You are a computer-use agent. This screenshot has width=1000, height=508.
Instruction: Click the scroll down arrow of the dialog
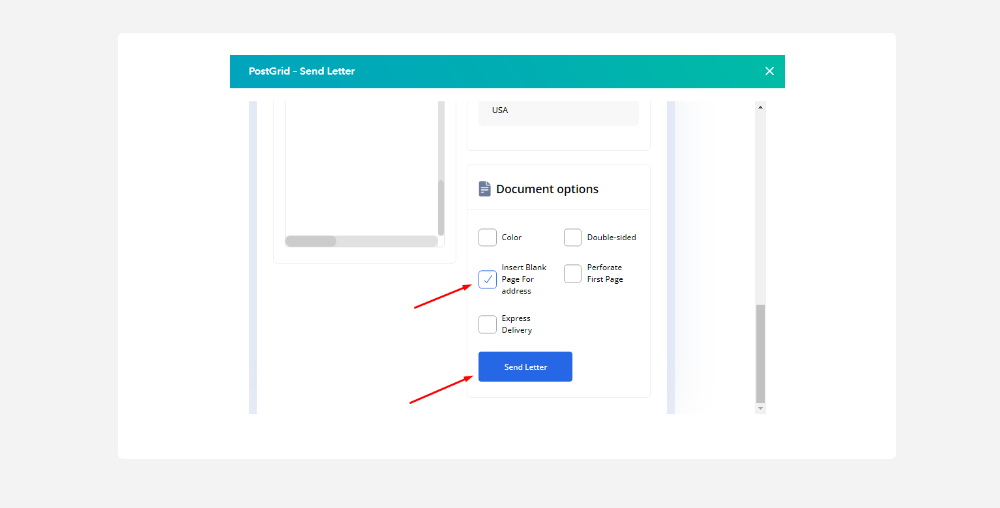coord(760,408)
